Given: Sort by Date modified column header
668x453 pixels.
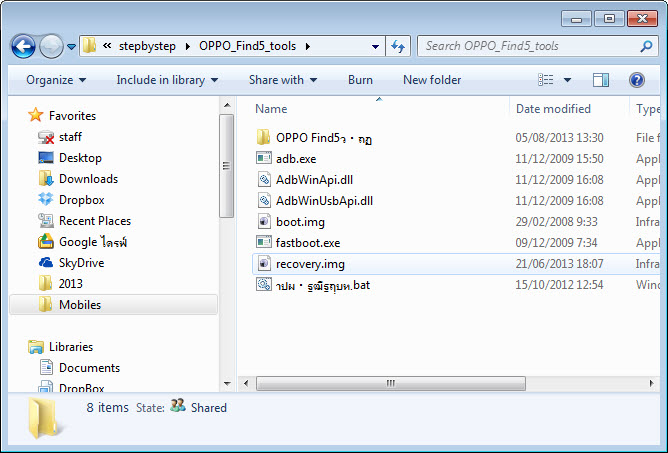Looking at the screenshot, I should [x=553, y=109].
